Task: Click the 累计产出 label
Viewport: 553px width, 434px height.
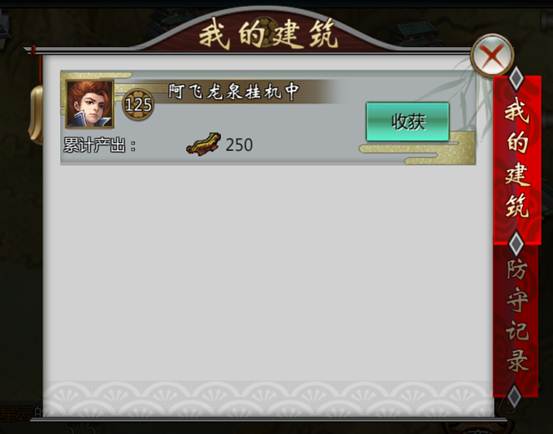Action: coord(100,145)
